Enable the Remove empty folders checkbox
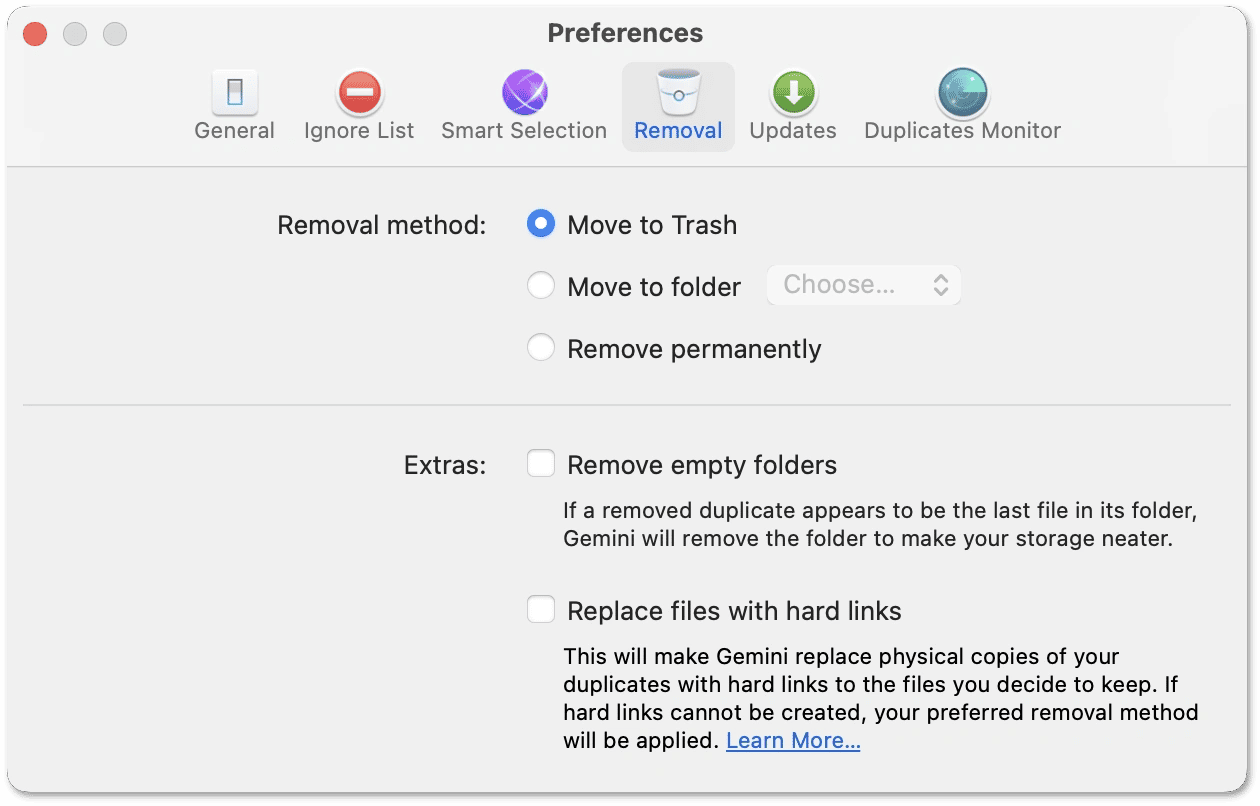 click(x=541, y=464)
